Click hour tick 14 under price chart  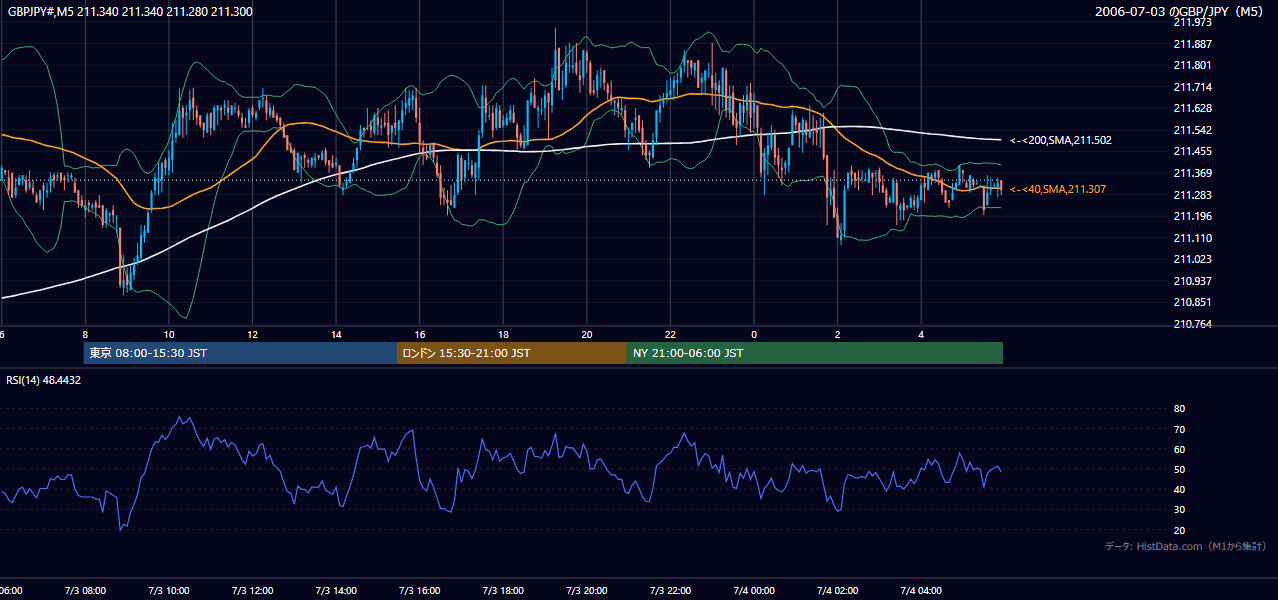click(336, 335)
